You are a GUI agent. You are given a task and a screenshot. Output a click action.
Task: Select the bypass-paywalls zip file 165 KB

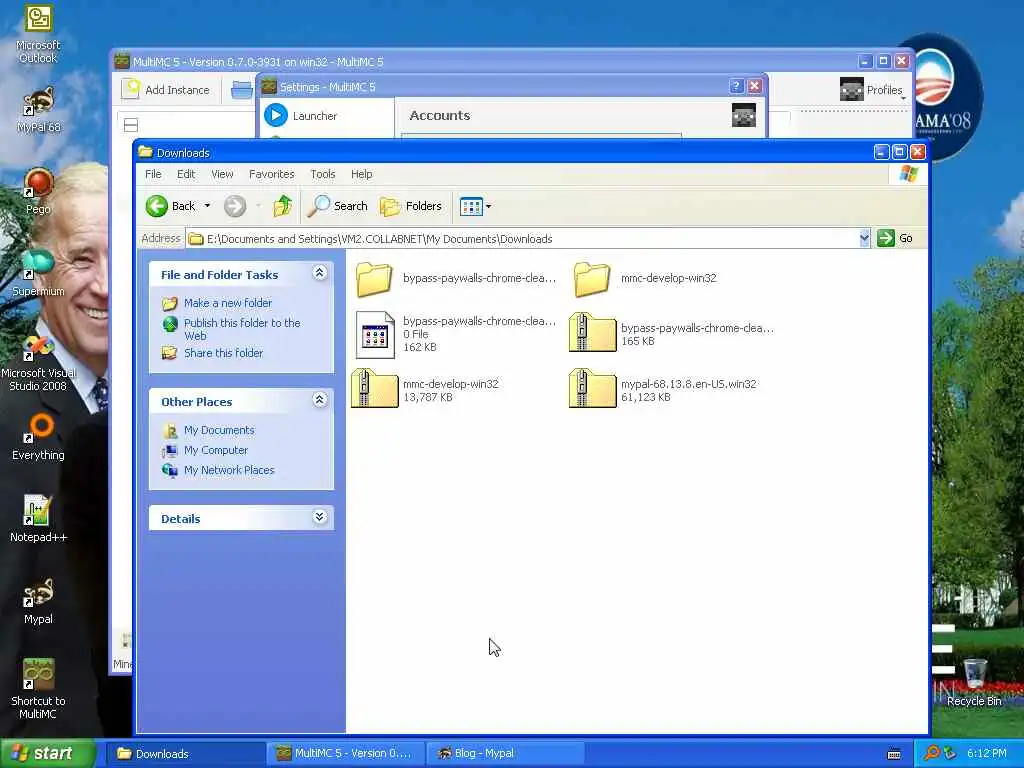click(x=592, y=332)
